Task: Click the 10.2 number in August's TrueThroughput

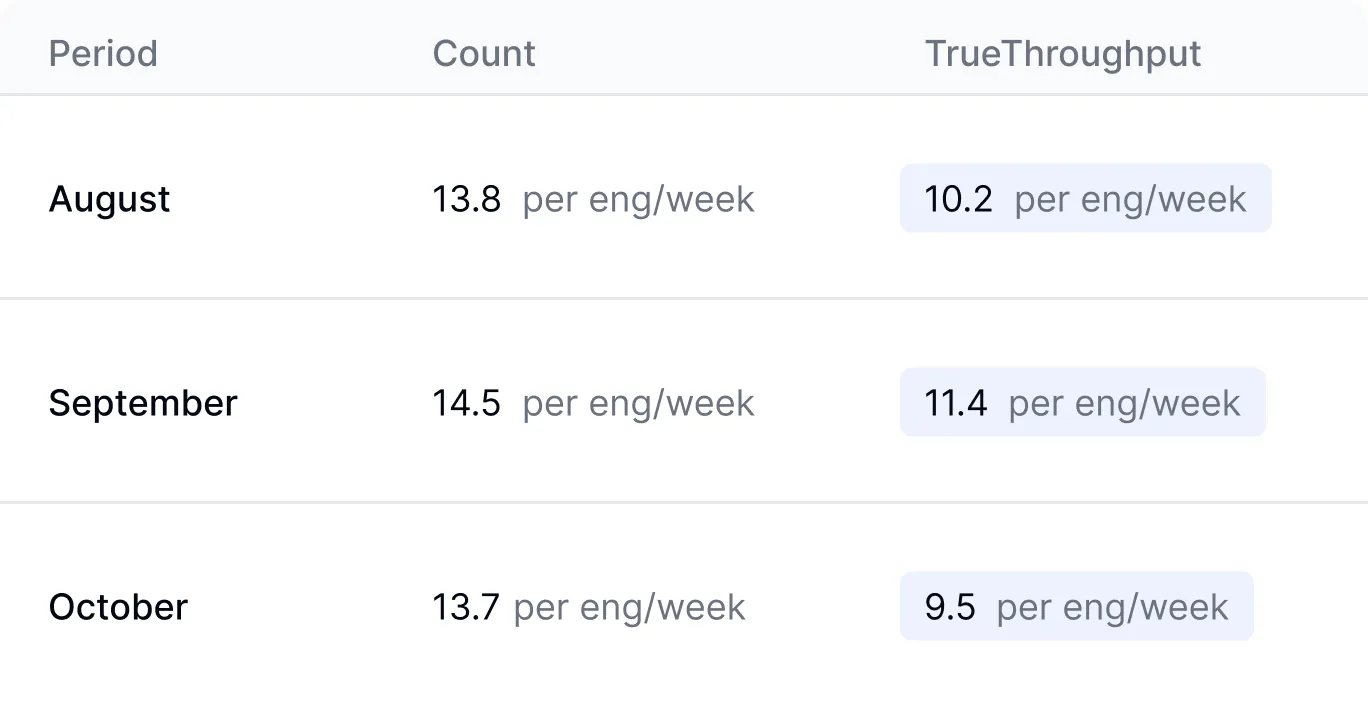Action: (958, 199)
